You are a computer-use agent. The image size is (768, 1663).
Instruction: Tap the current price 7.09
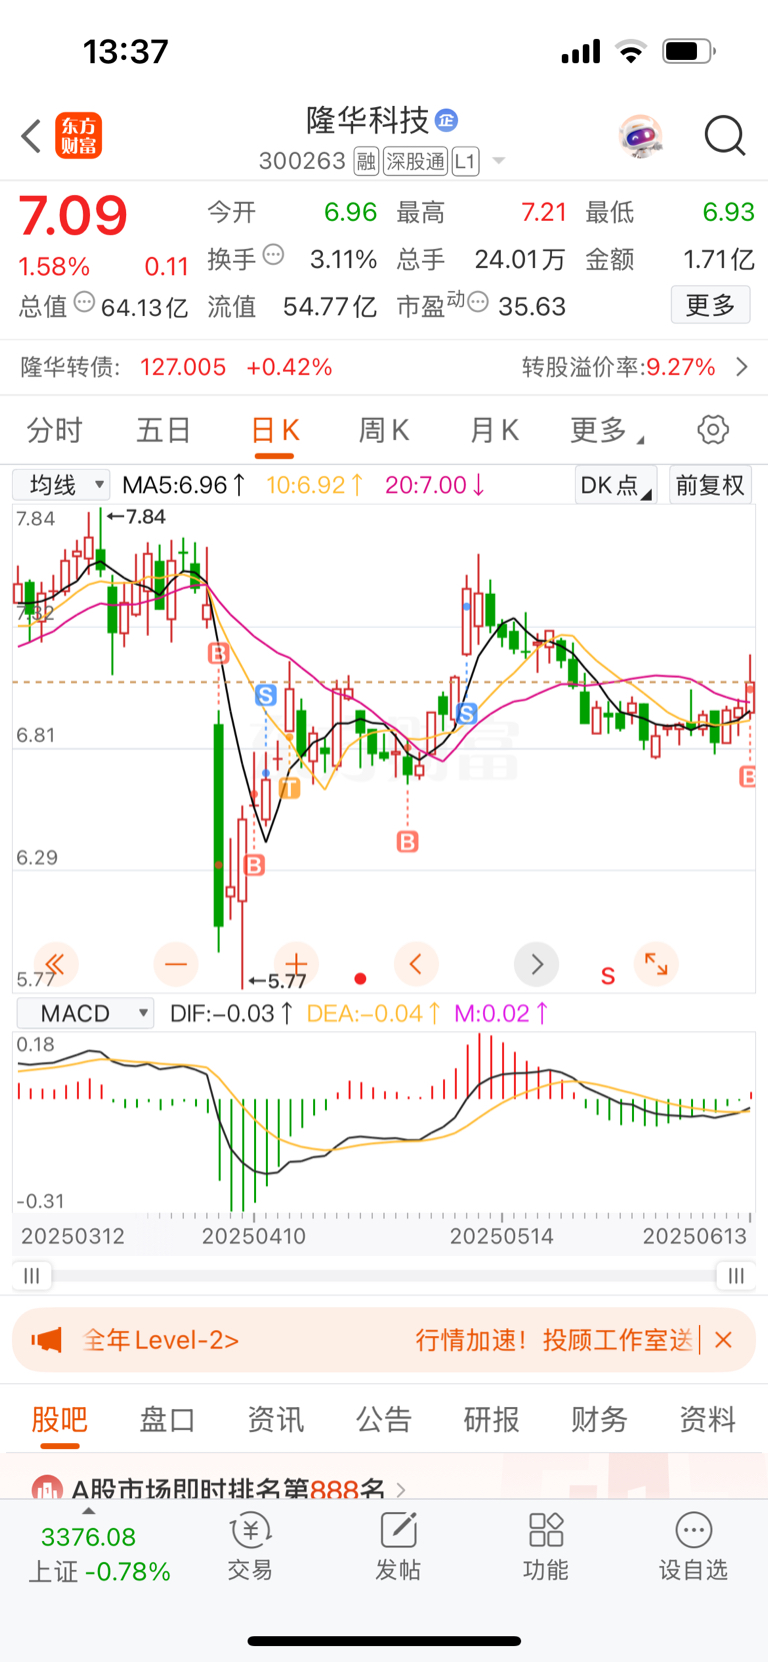point(73,215)
